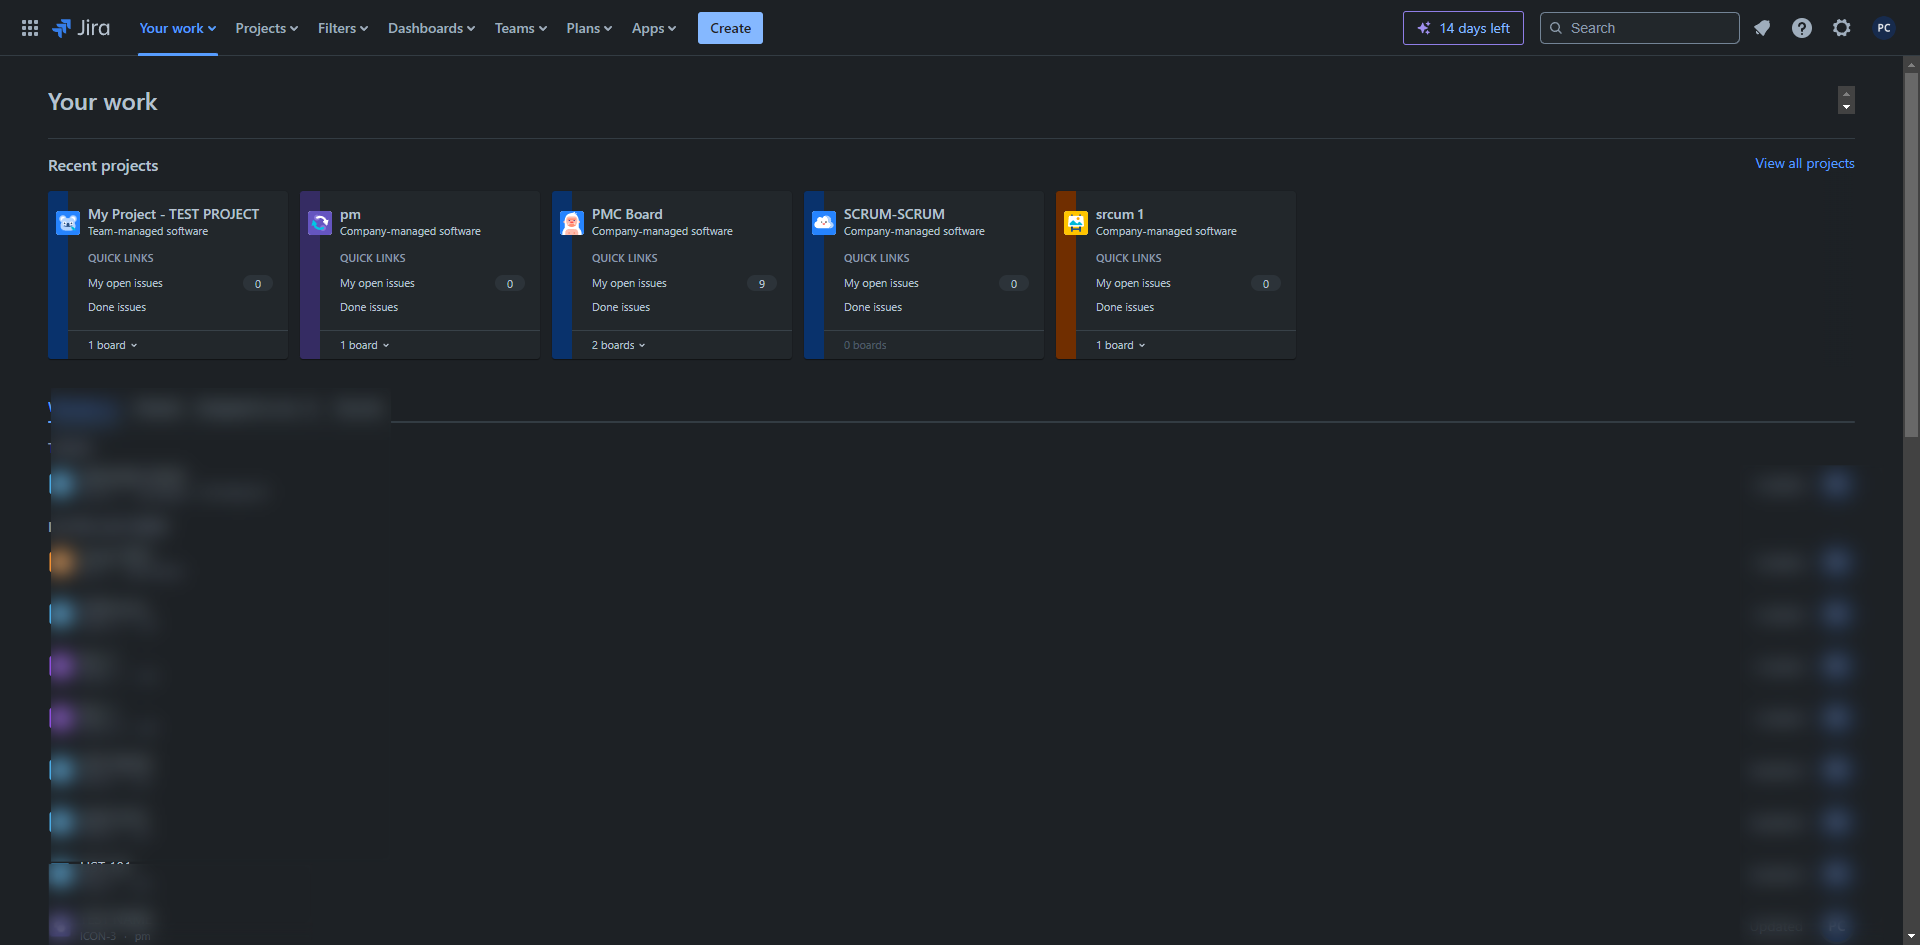Open the PMC Board project title

(x=627, y=214)
